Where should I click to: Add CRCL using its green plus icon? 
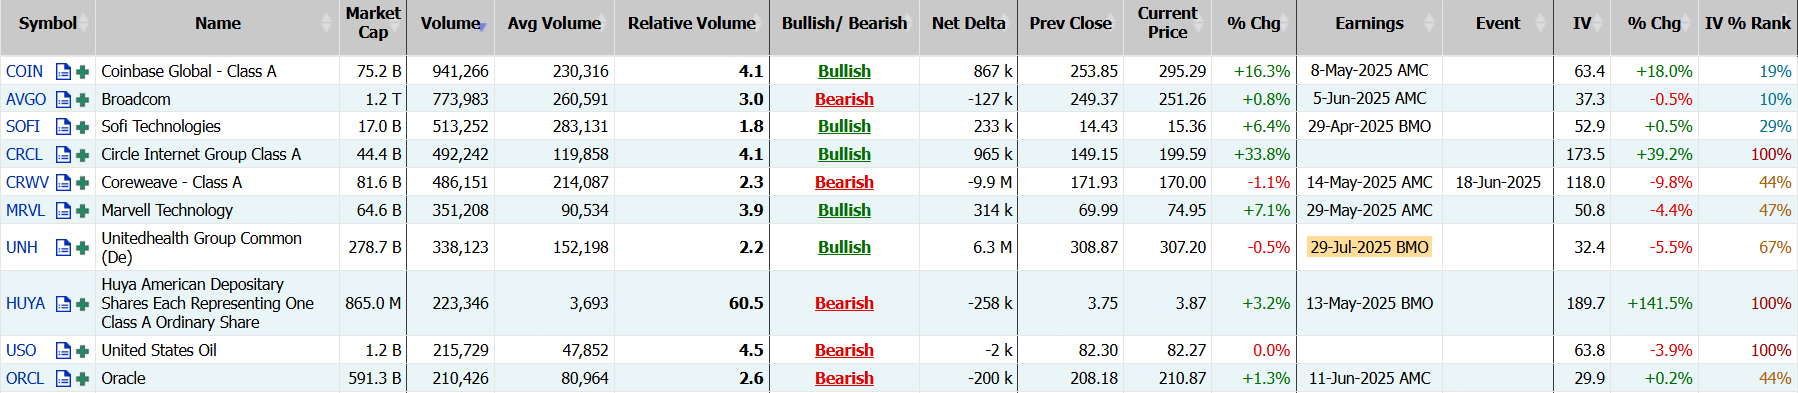pyautogui.click(x=82, y=154)
